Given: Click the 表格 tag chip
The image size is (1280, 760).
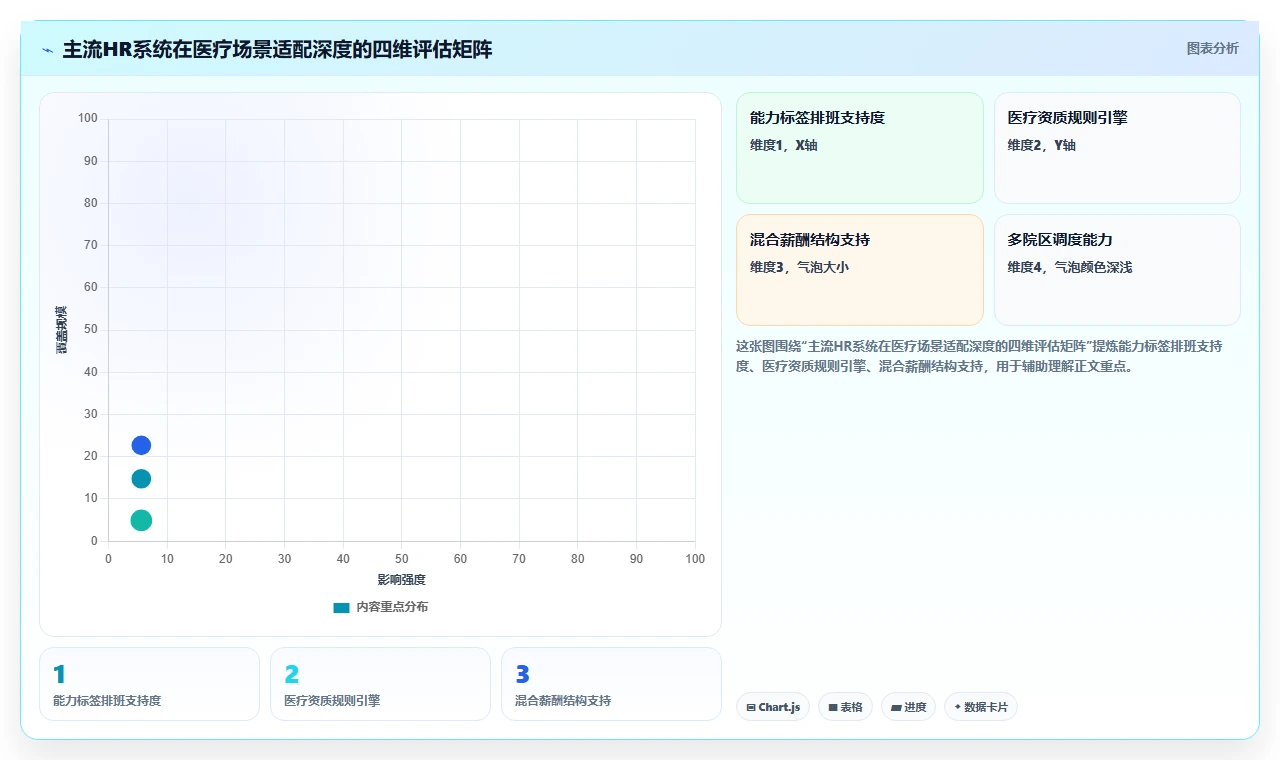Looking at the screenshot, I should [x=845, y=707].
